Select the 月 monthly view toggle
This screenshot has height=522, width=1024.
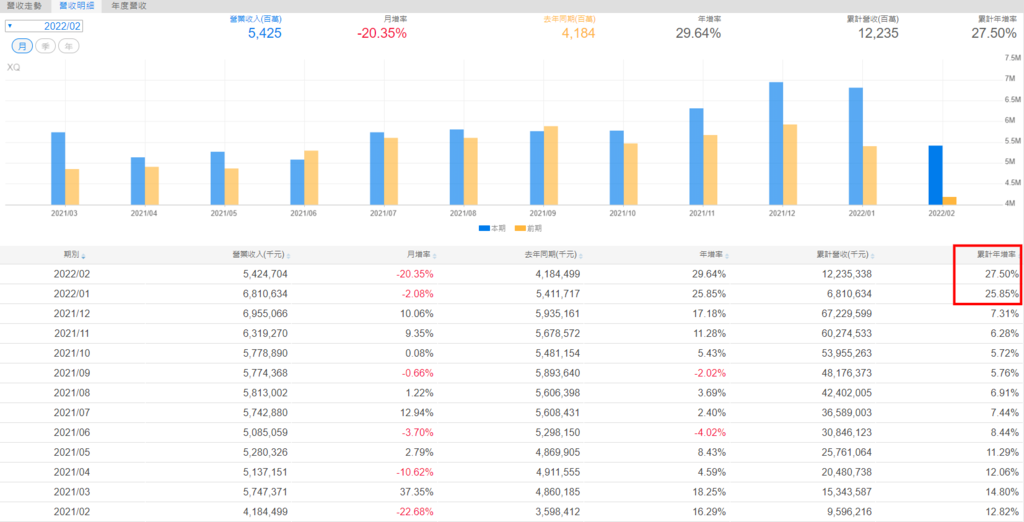pos(22,46)
